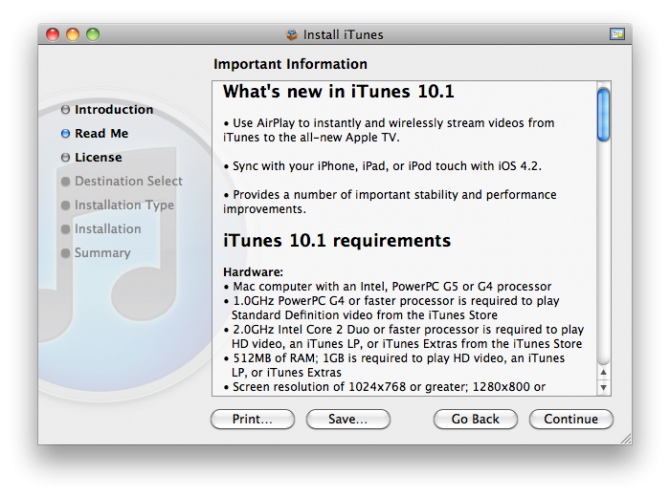Image resolution: width=670 pixels, height=497 pixels.
Task: Save the Read Me text
Action: point(348,419)
